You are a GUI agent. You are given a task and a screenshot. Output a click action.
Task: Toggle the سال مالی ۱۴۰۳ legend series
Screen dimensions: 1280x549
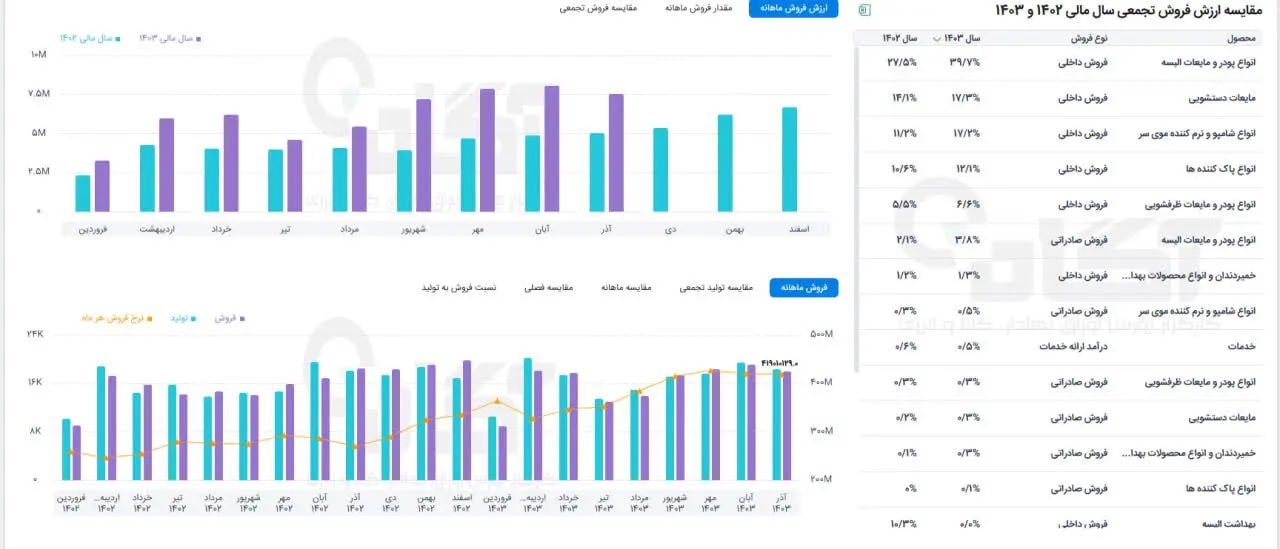coord(169,38)
